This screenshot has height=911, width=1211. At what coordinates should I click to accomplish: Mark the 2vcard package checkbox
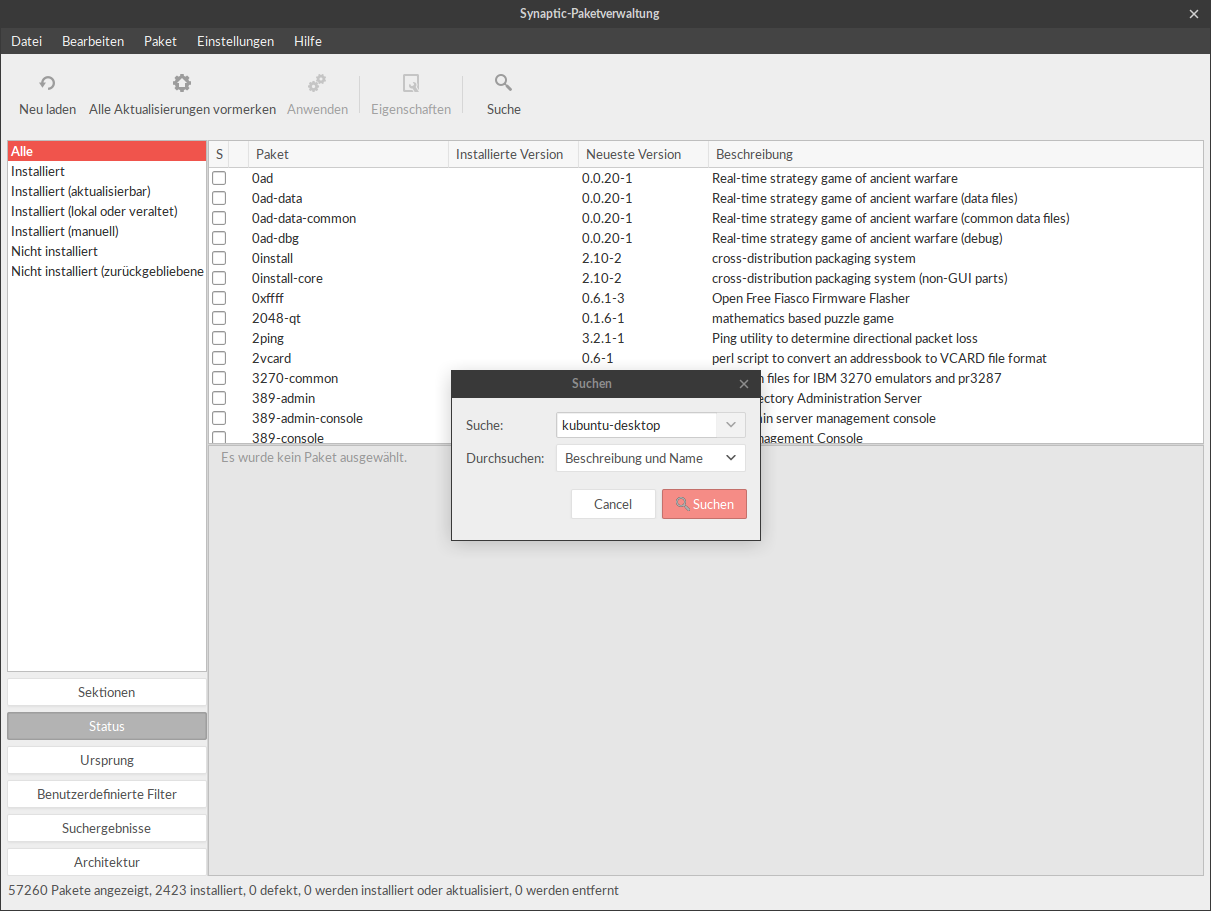tap(219, 358)
